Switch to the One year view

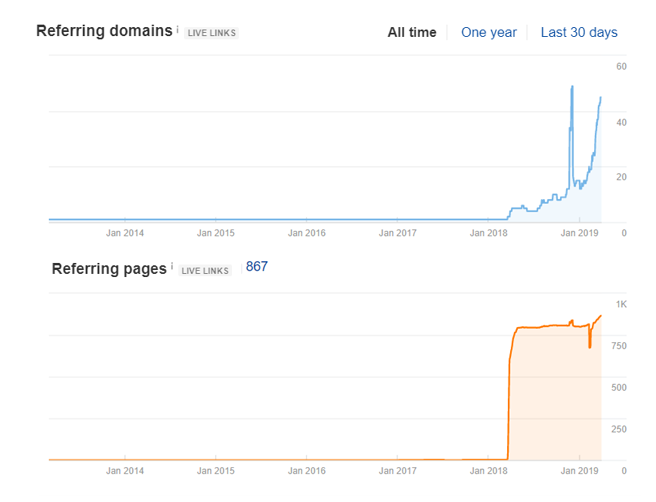tap(489, 32)
